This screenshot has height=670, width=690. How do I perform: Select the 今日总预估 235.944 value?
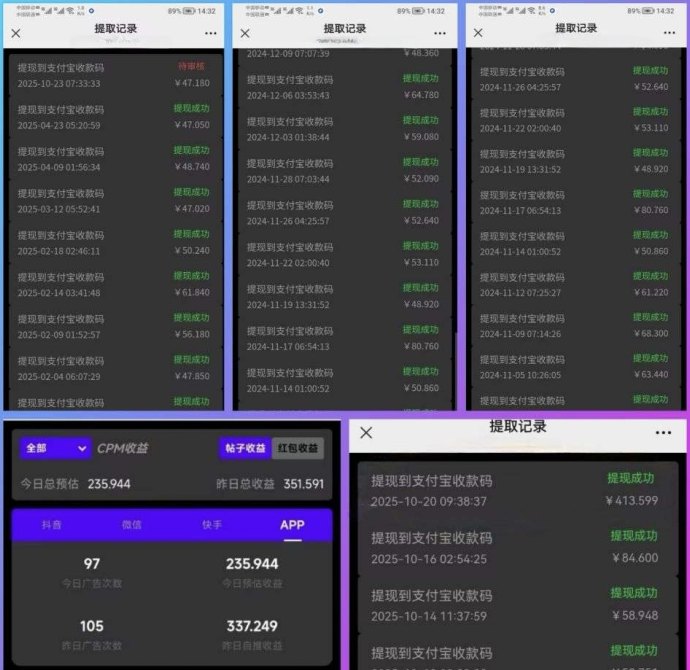pyautogui.click(x=109, y=484)
